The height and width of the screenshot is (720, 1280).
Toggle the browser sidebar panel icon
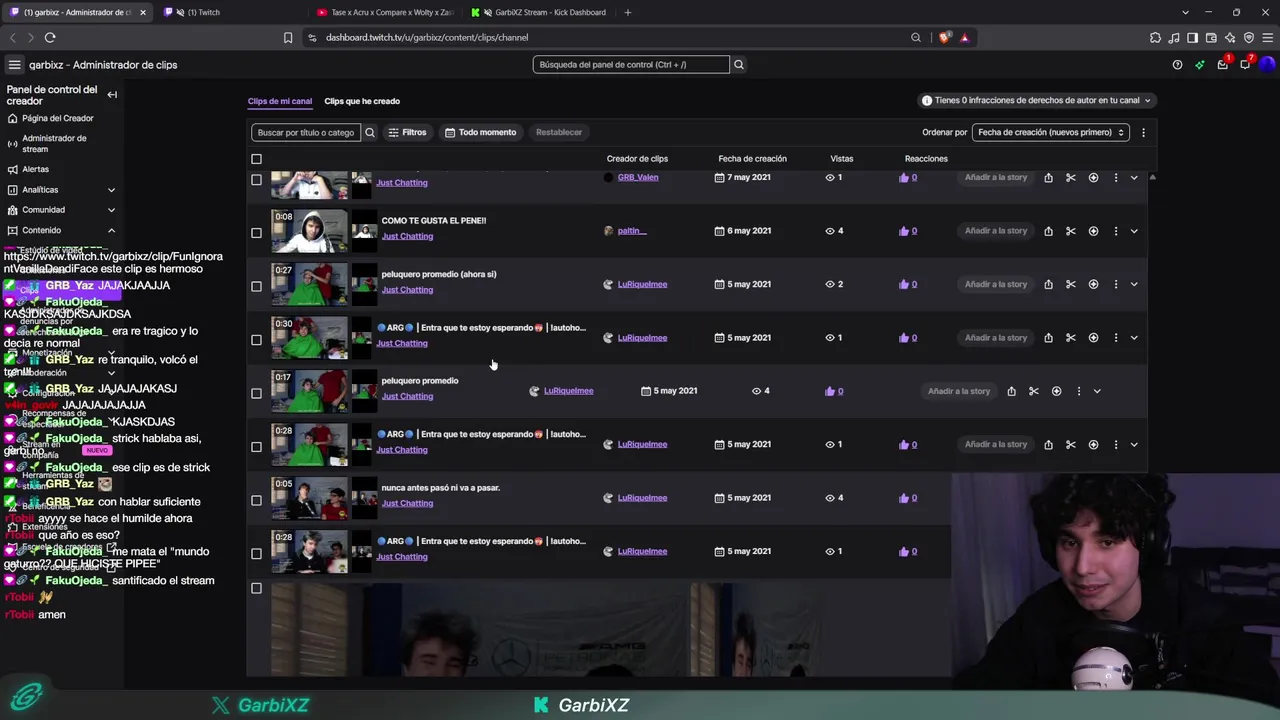click(1192, 38)
